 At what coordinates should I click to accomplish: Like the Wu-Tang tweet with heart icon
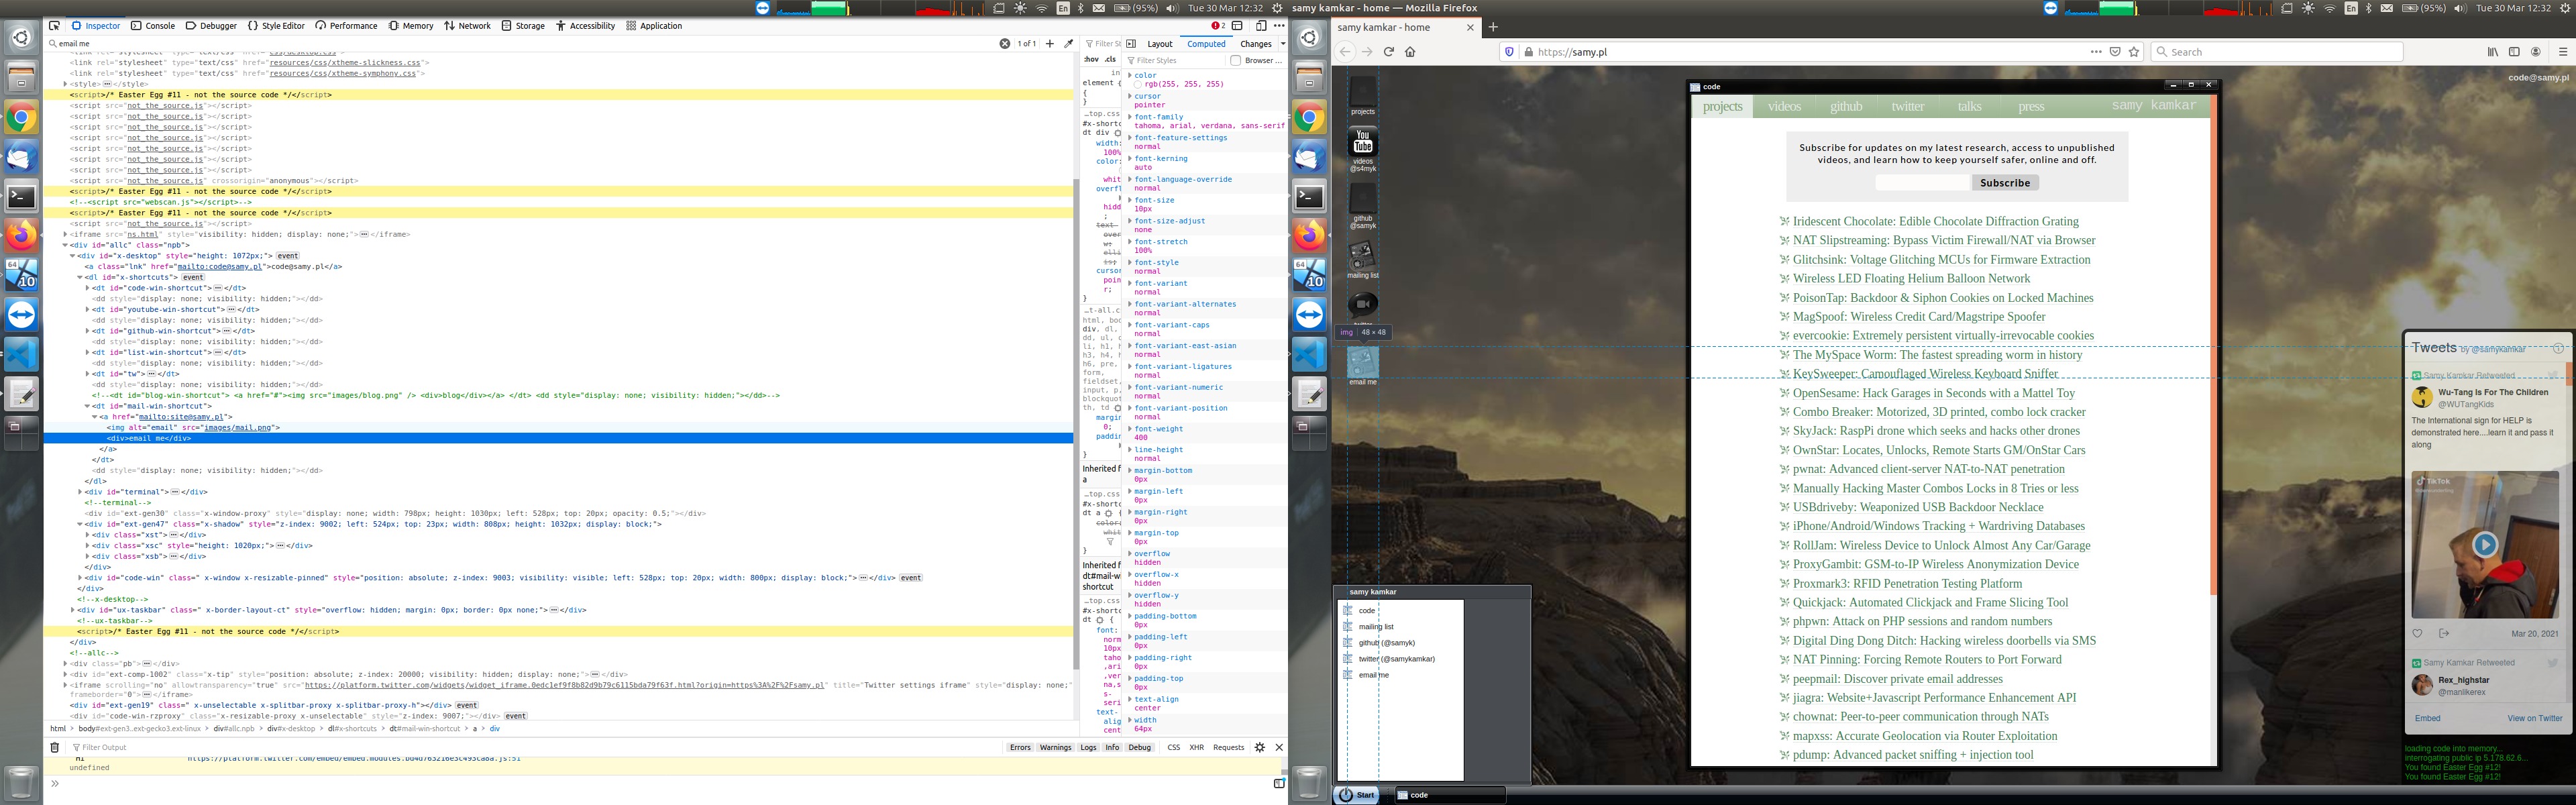click(x=2418, y=633)
